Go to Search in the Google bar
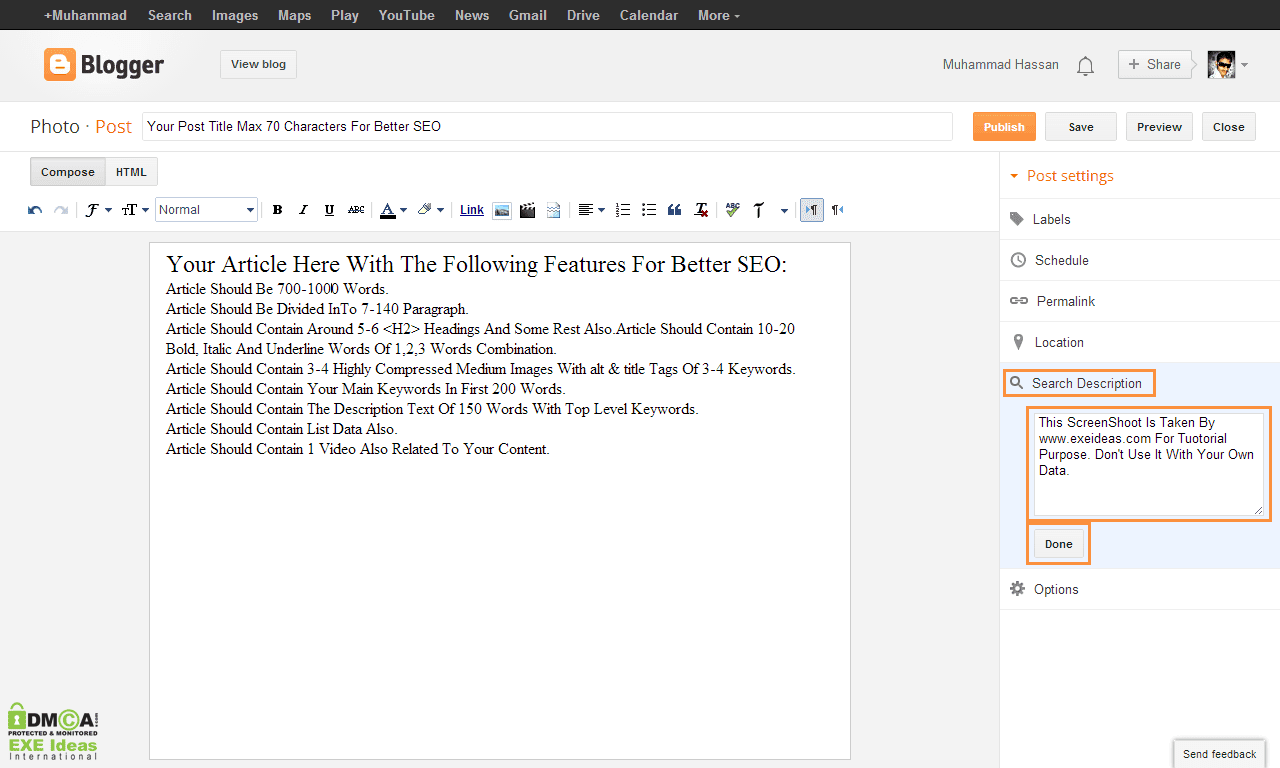1280x768 pixels. [170, 15]
